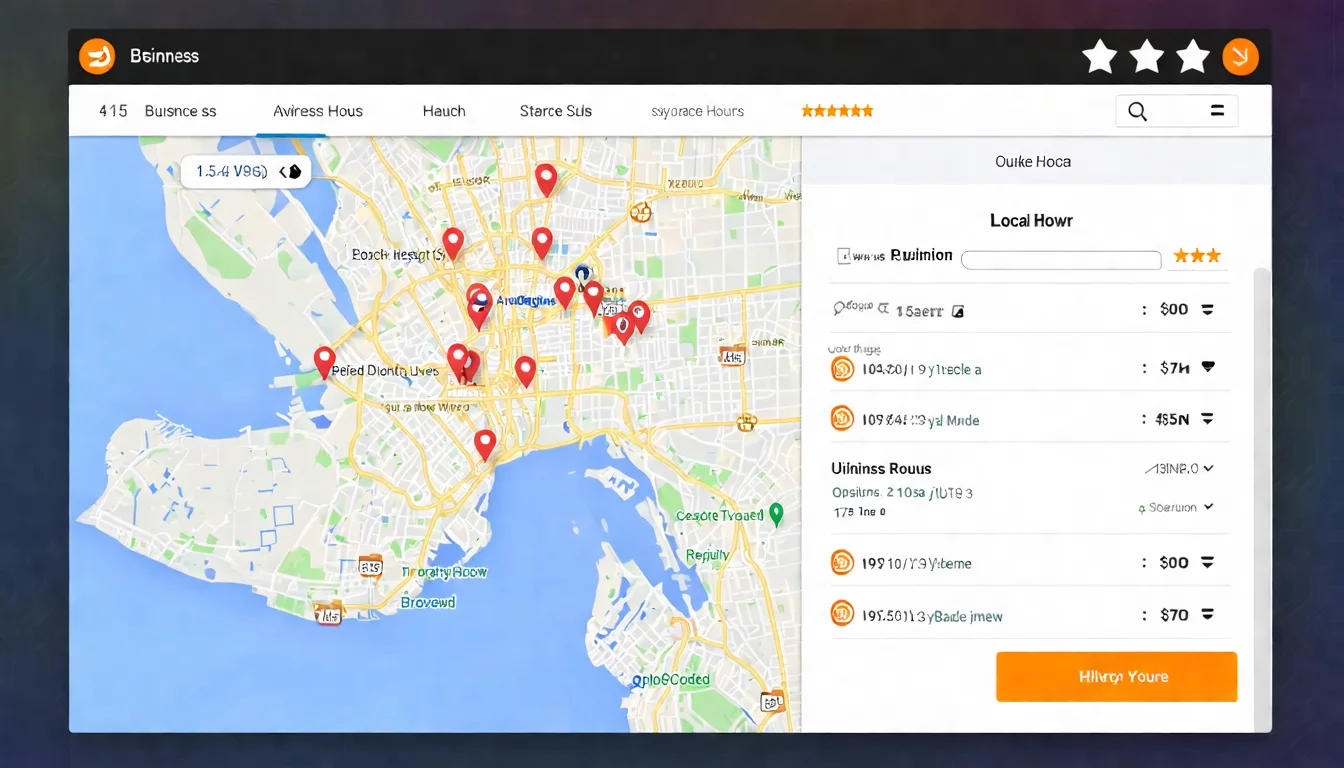This screenshot has width=1344, height=768.
Task: Click the orange circle icon on the 195.5013 yBade jmew row
Action: (x=842, y=615)
